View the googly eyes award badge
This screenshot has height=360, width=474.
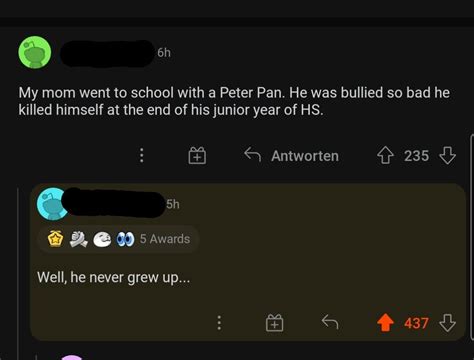point(125,239)
